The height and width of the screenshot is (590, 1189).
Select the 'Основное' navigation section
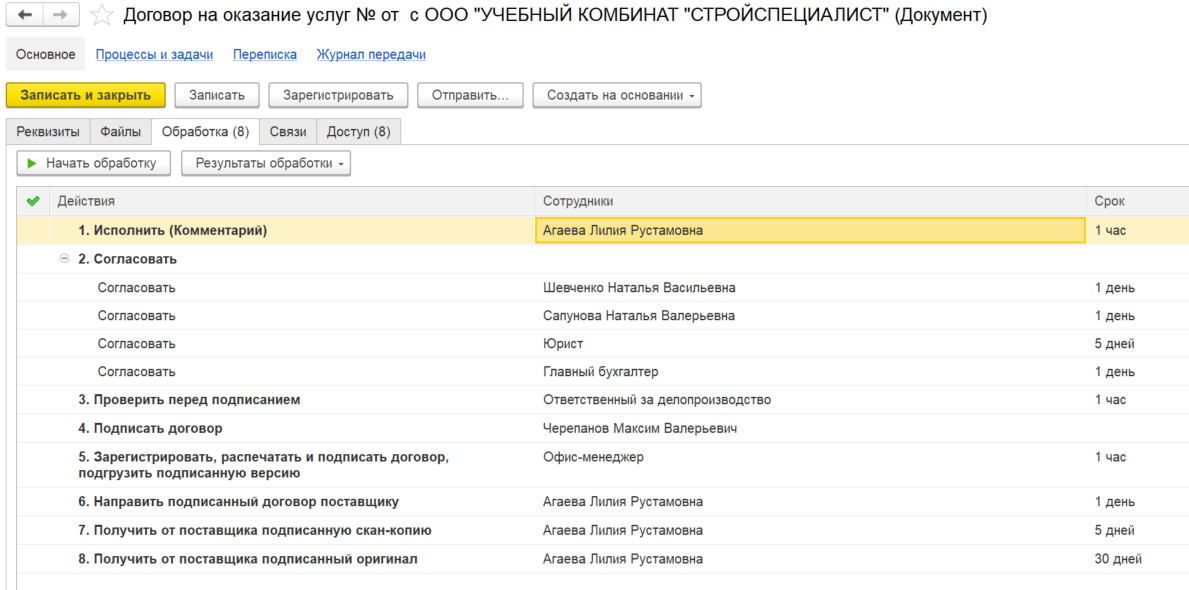[x=45, y=55]
